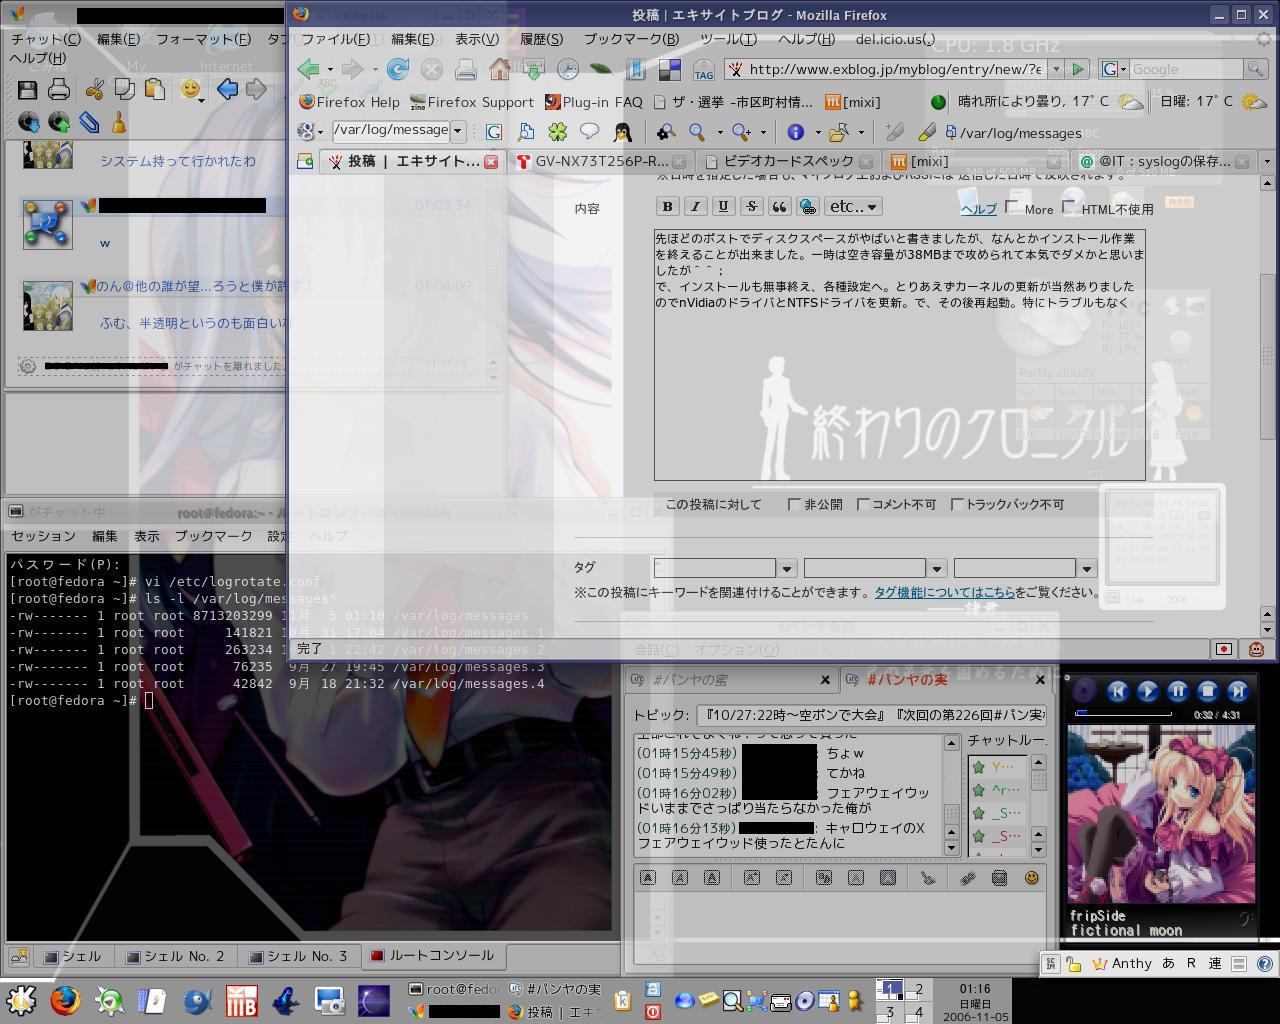The image size is (1280, 1024).
Task: Click save icon in chat window toolbar
Action: [27, 90]
